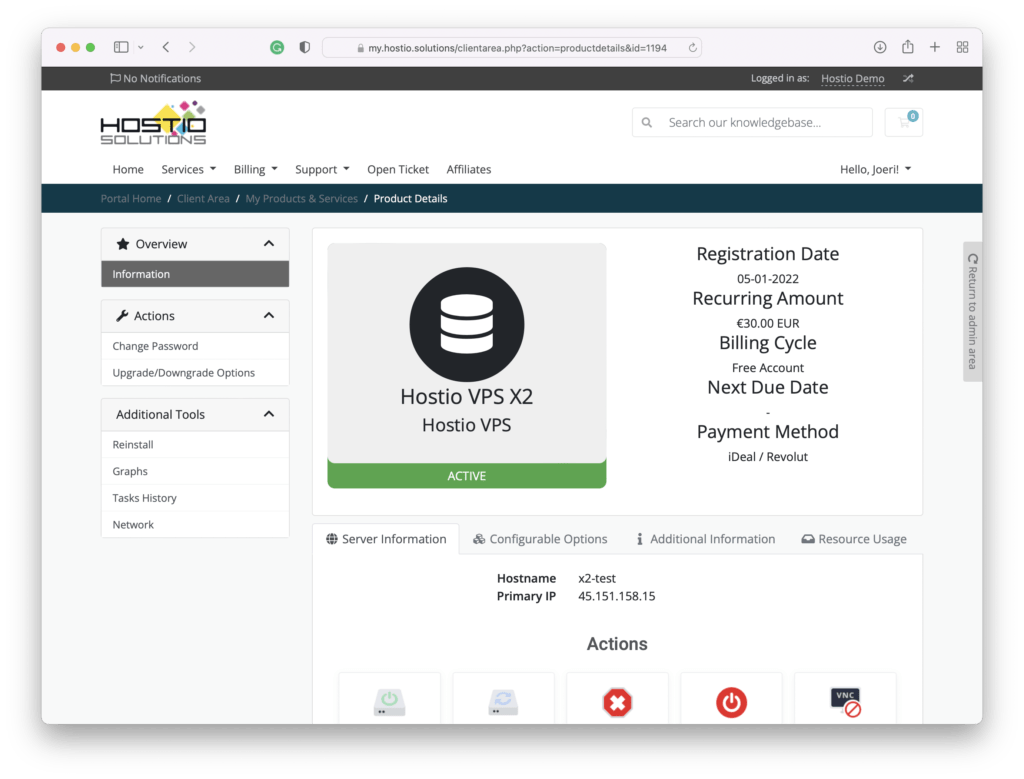Click the primary IP 45.151.158.15
The height and width of the screenshot is (779, 1024).
point(616,596)
